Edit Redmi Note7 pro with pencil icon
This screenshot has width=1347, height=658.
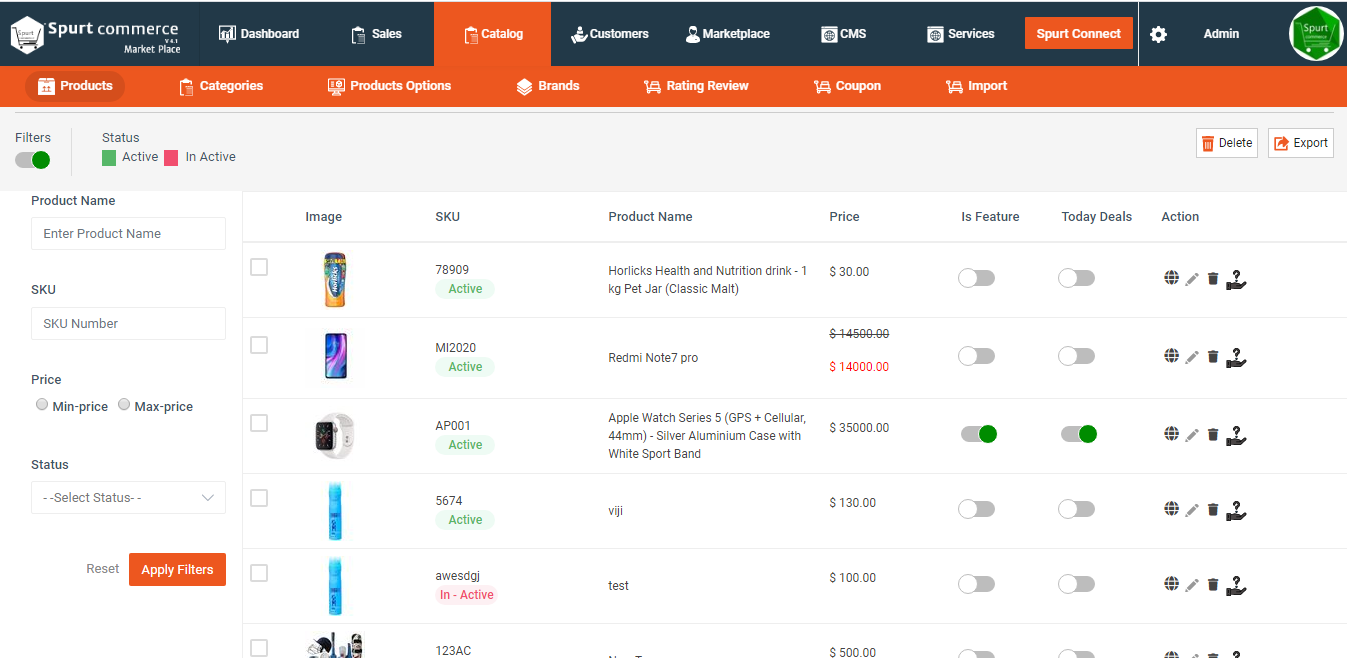click(x=1192, y=357)
